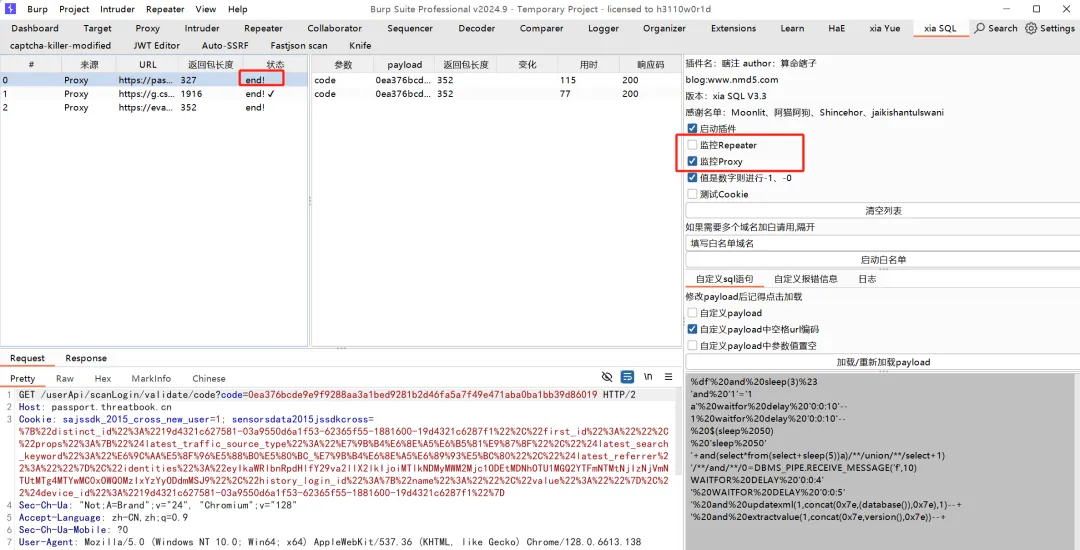1080x550 pixels.
Task: Open the 自定义报错信息 tab
Action: click(805, 279)
